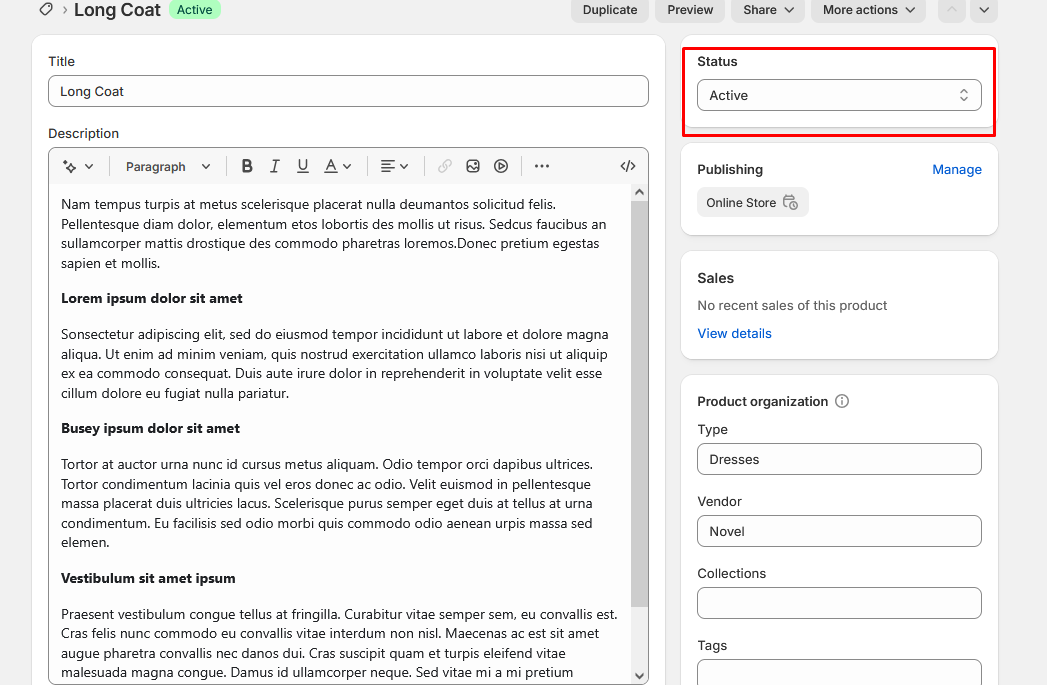
Task: Click the Preview button
Action: (690, 10)
